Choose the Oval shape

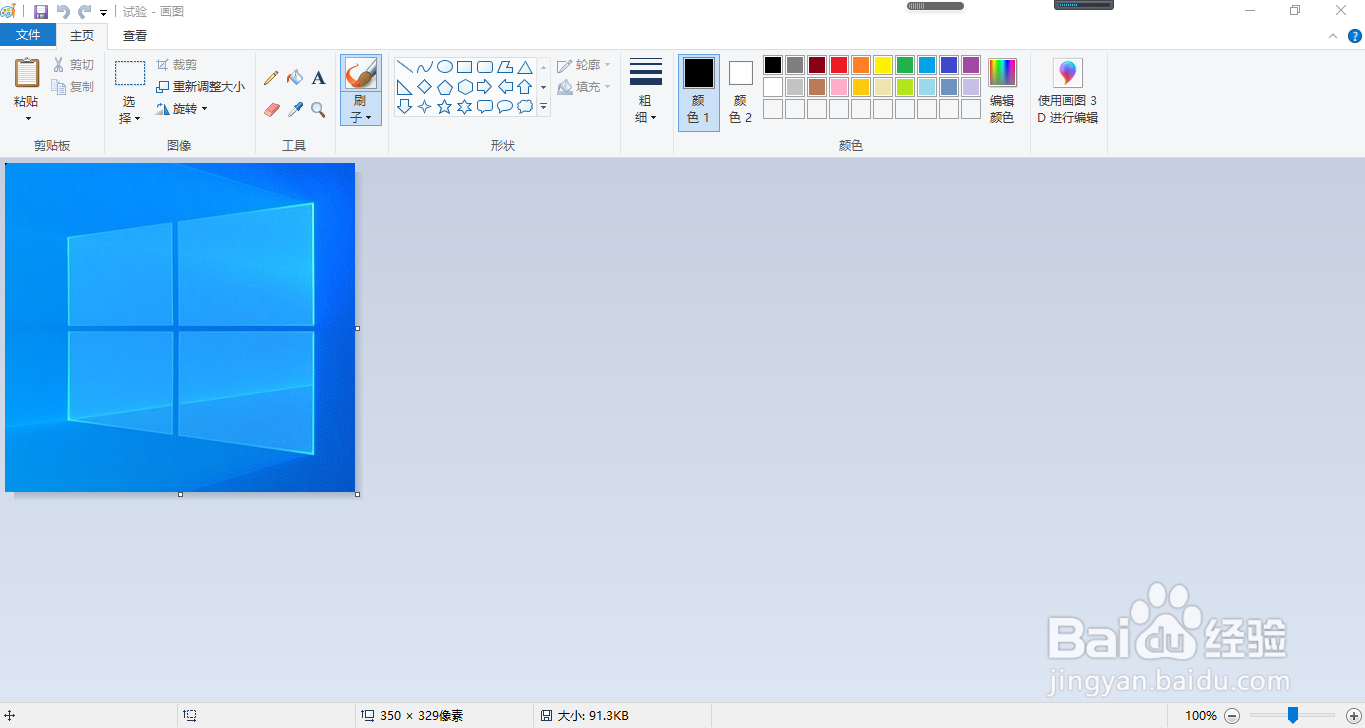445,67
